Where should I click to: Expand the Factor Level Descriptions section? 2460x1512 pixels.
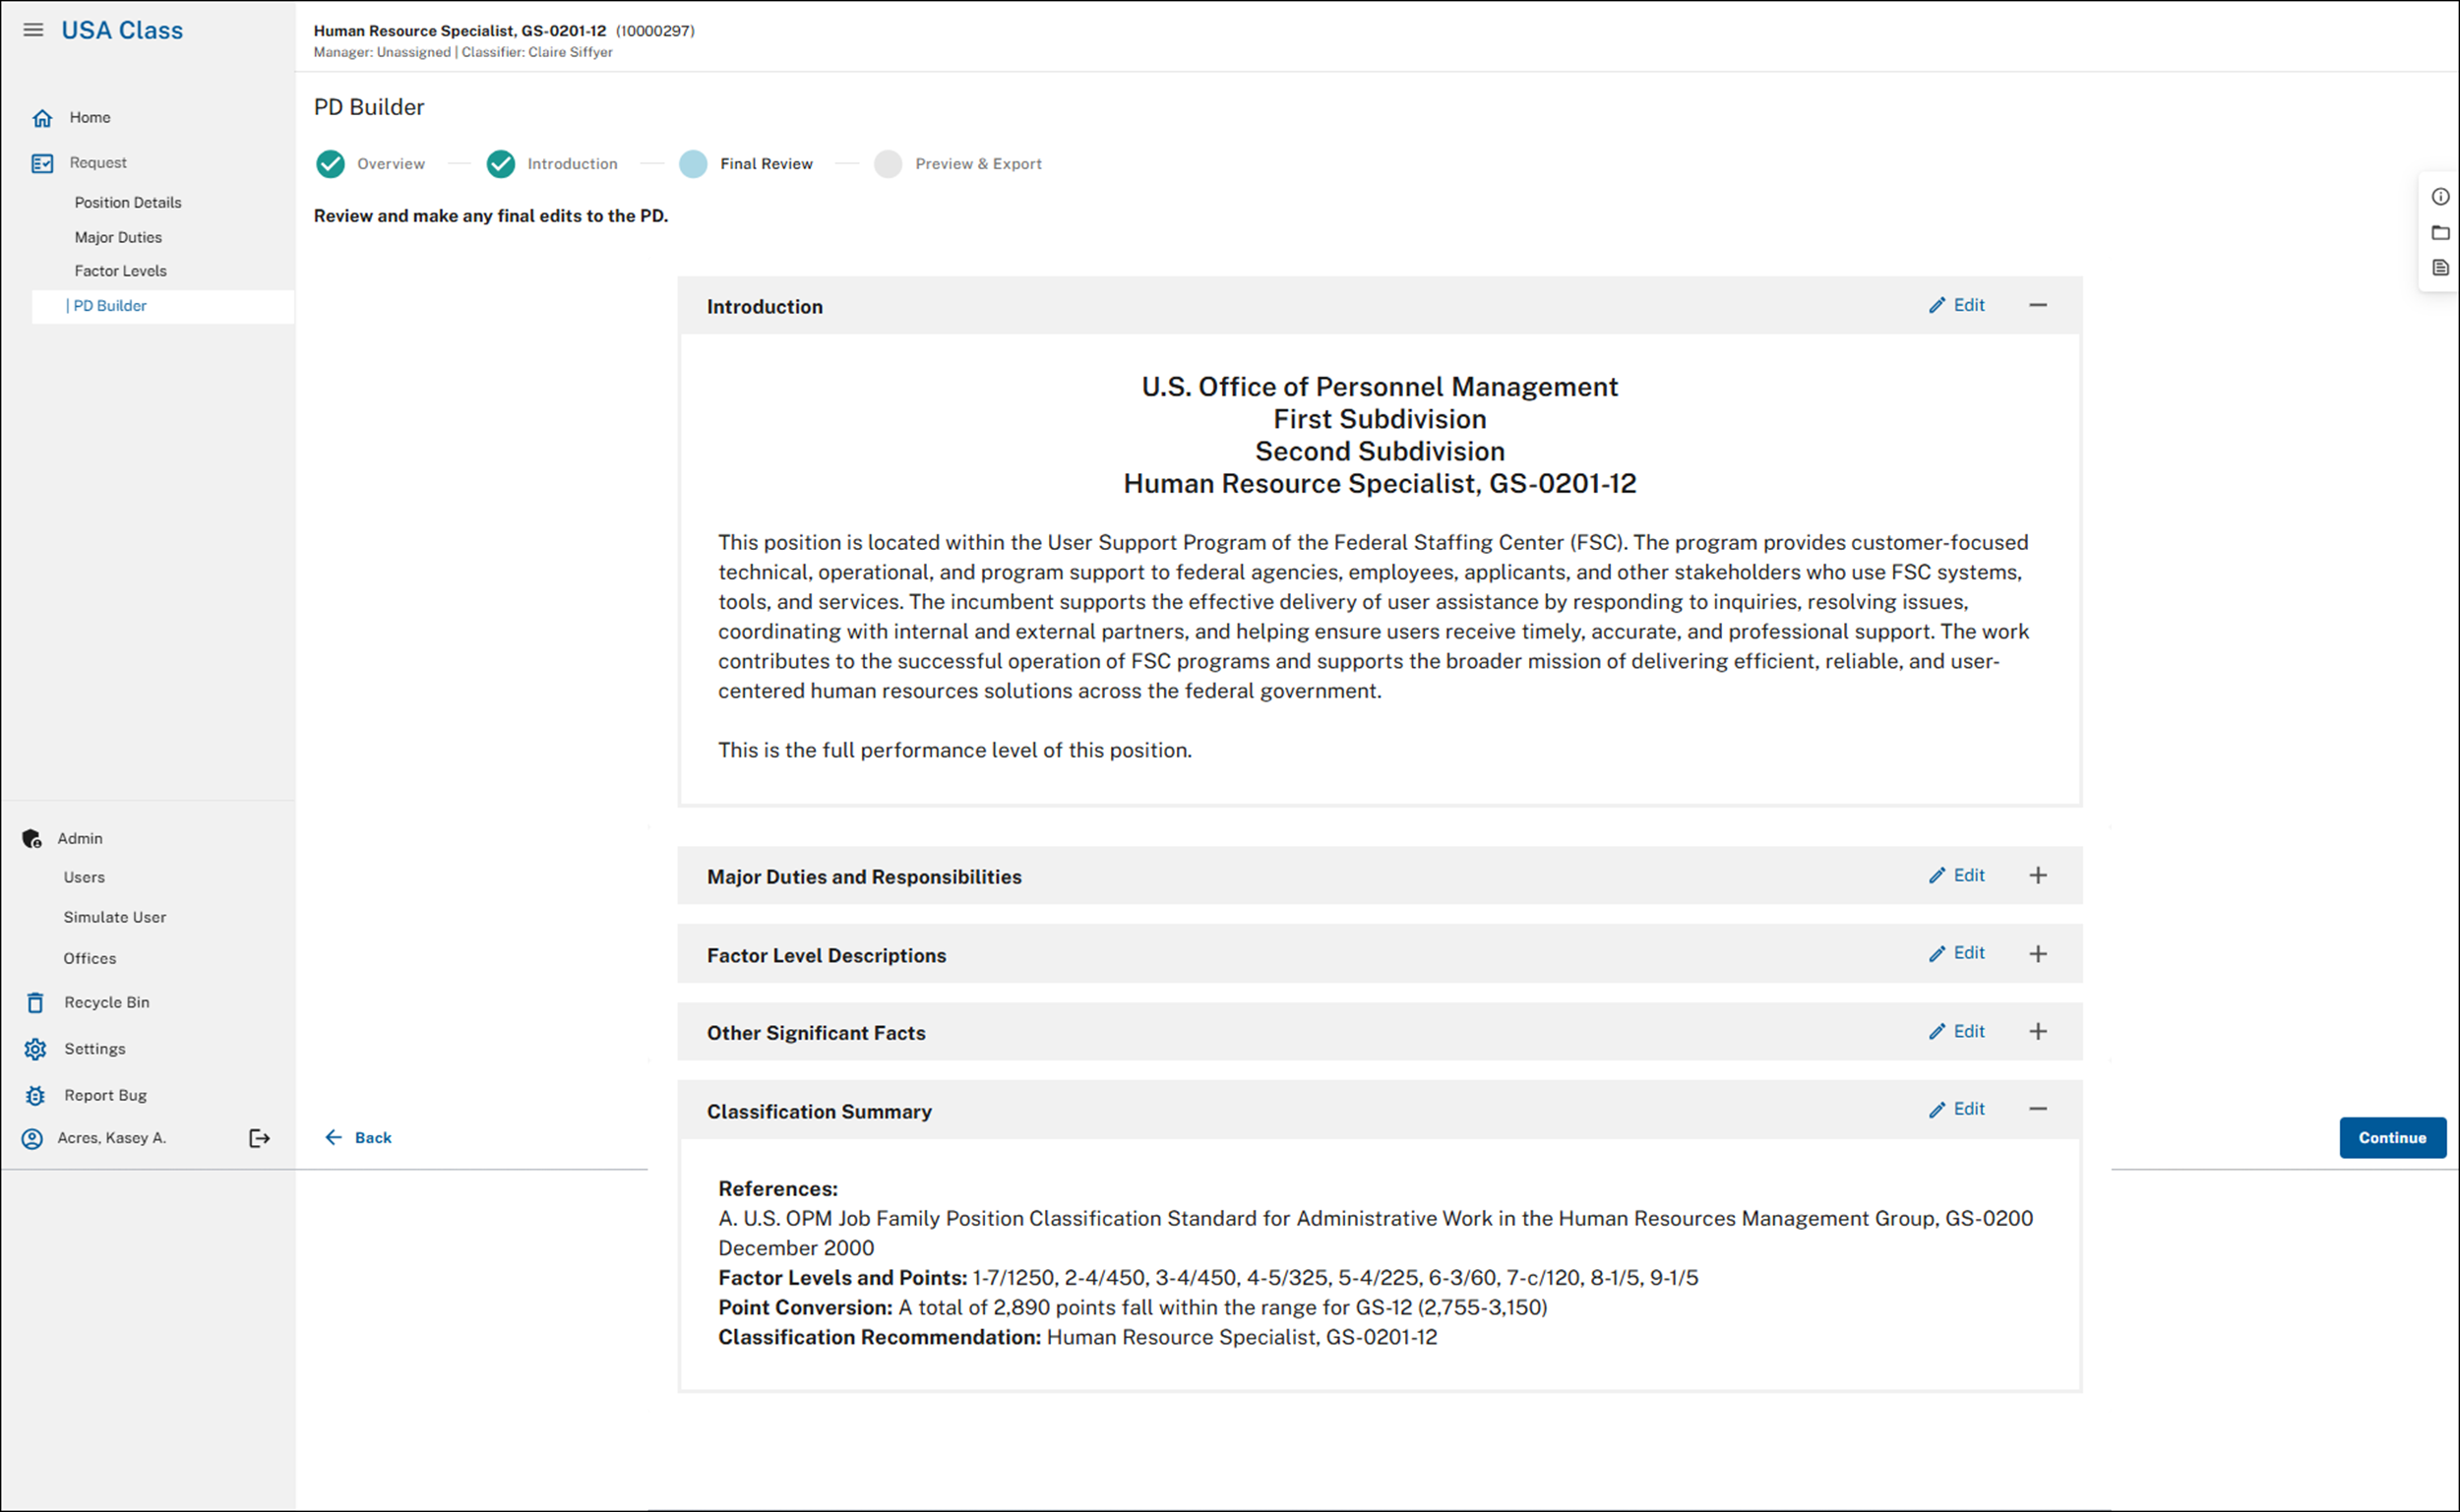tap(2038, 954)
